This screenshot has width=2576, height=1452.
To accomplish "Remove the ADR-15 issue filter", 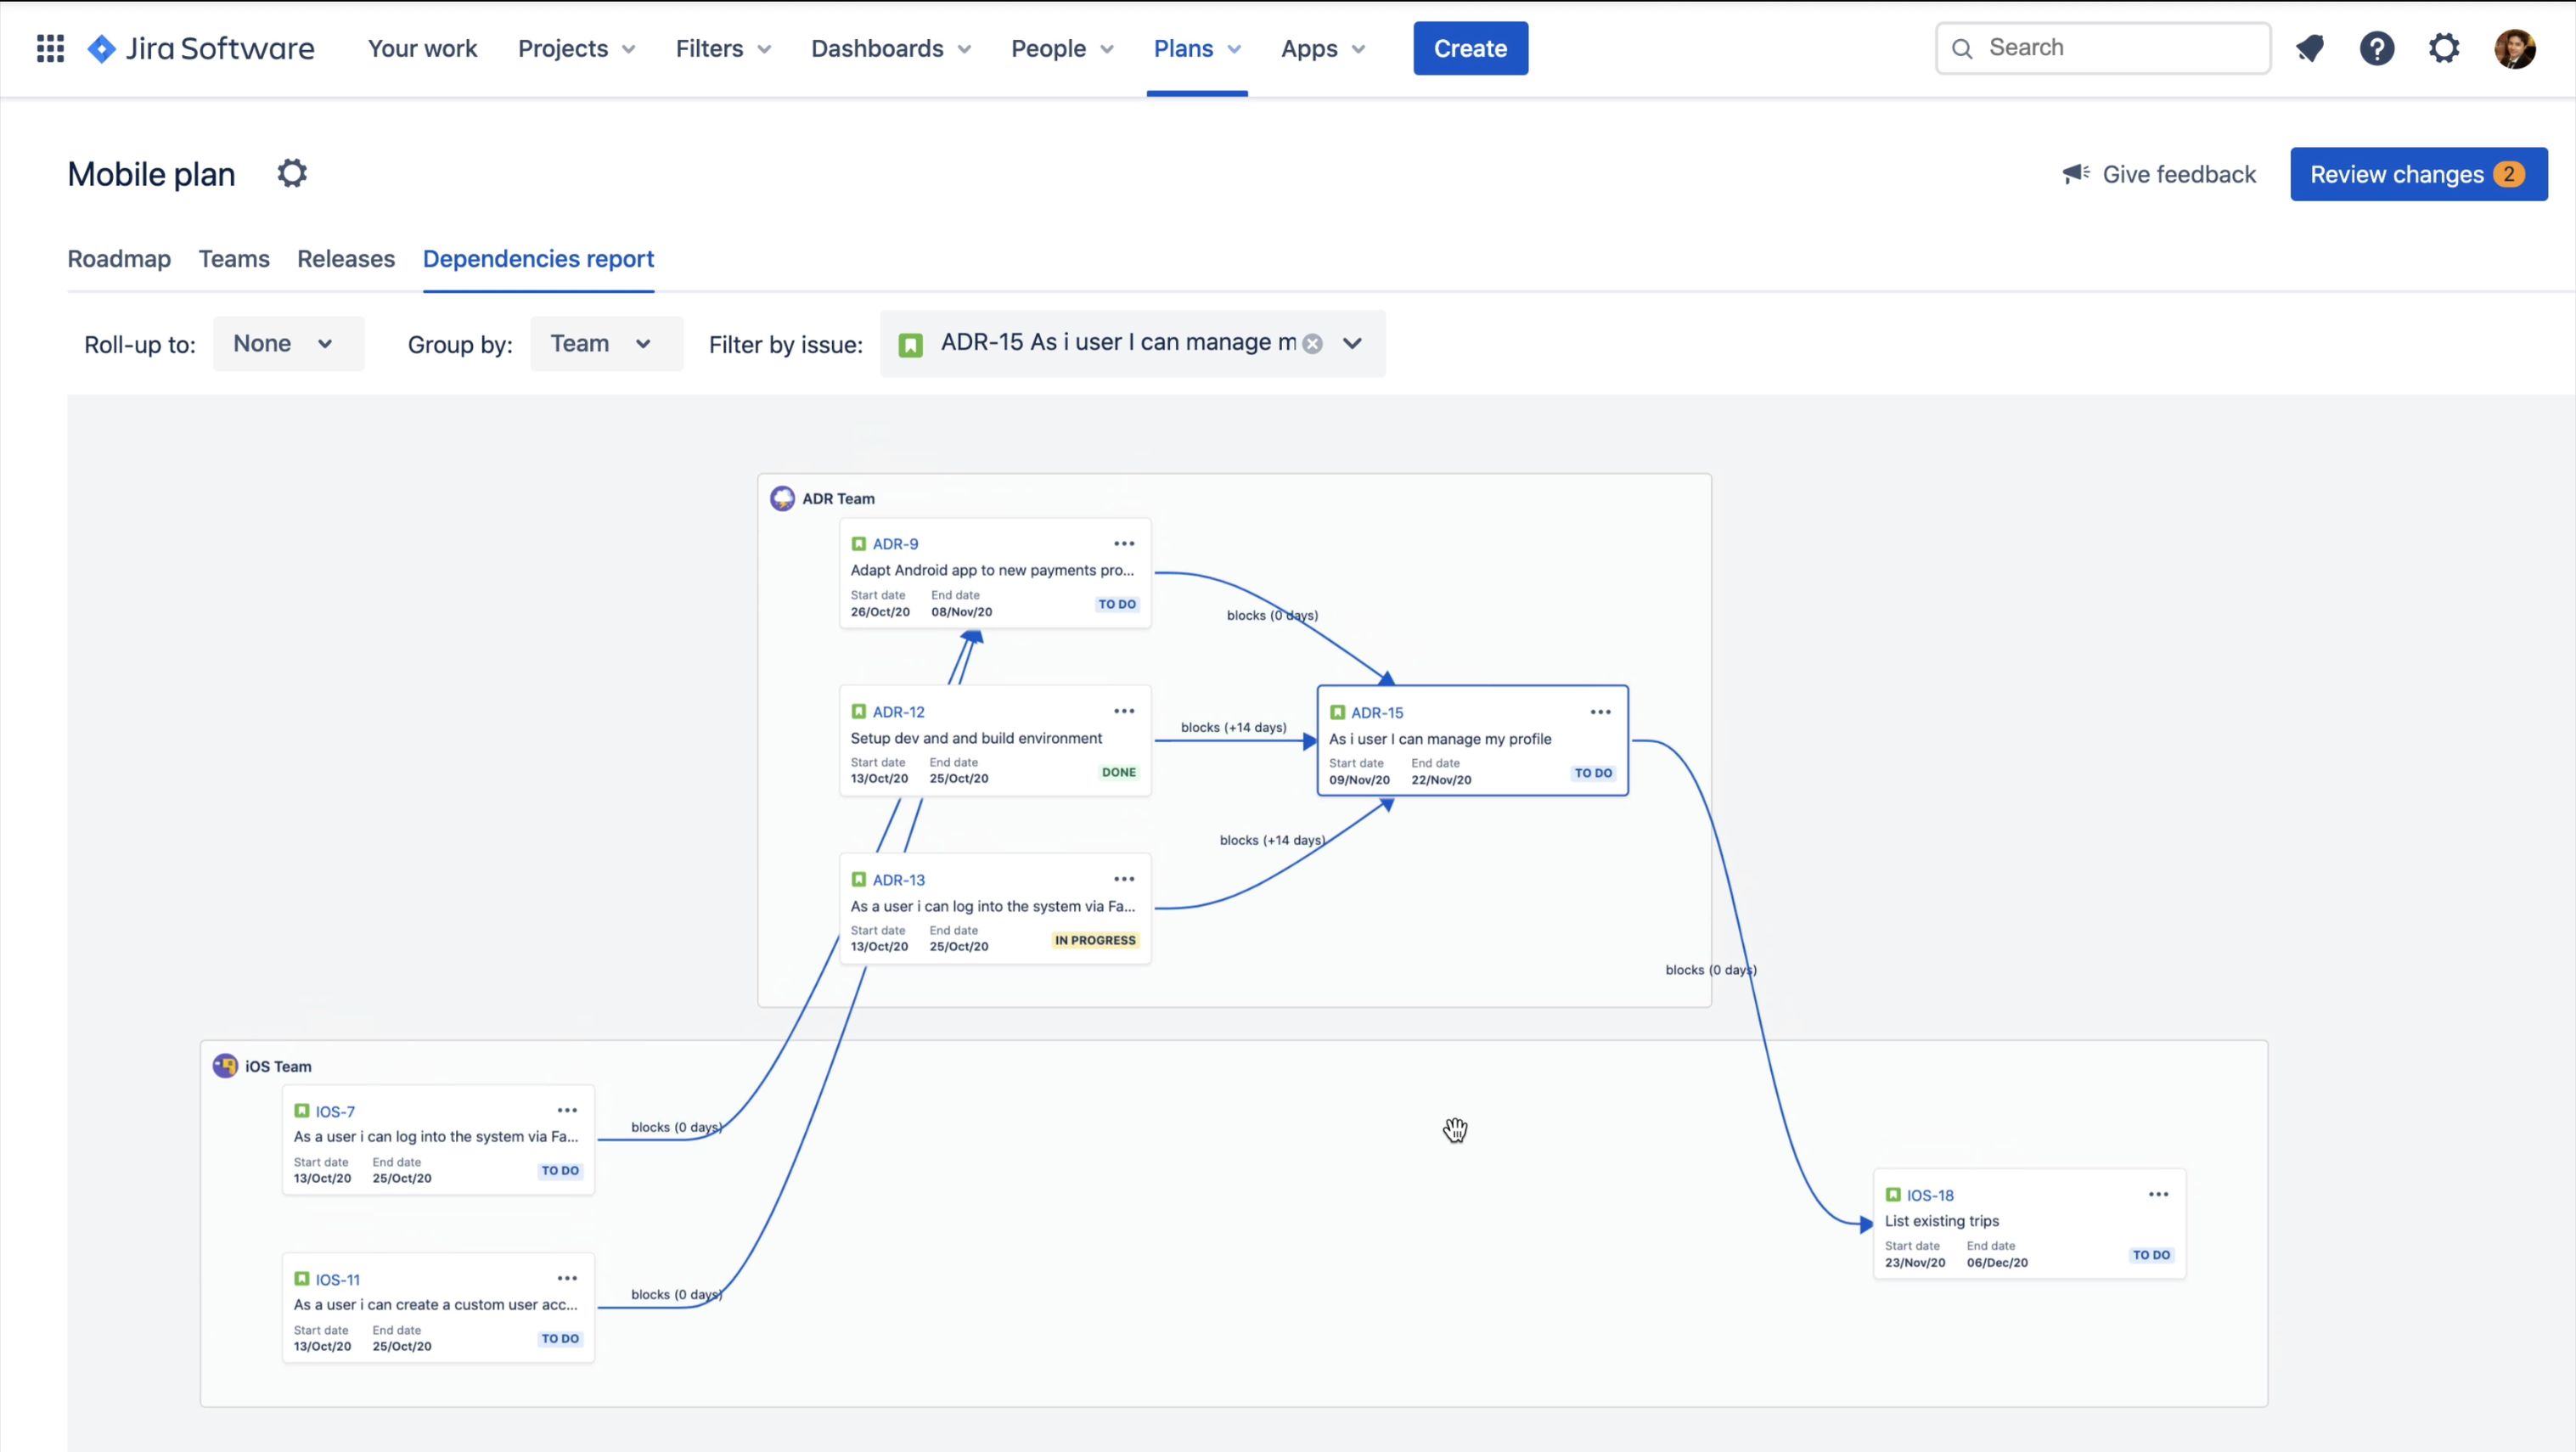I will (1313, 343).
